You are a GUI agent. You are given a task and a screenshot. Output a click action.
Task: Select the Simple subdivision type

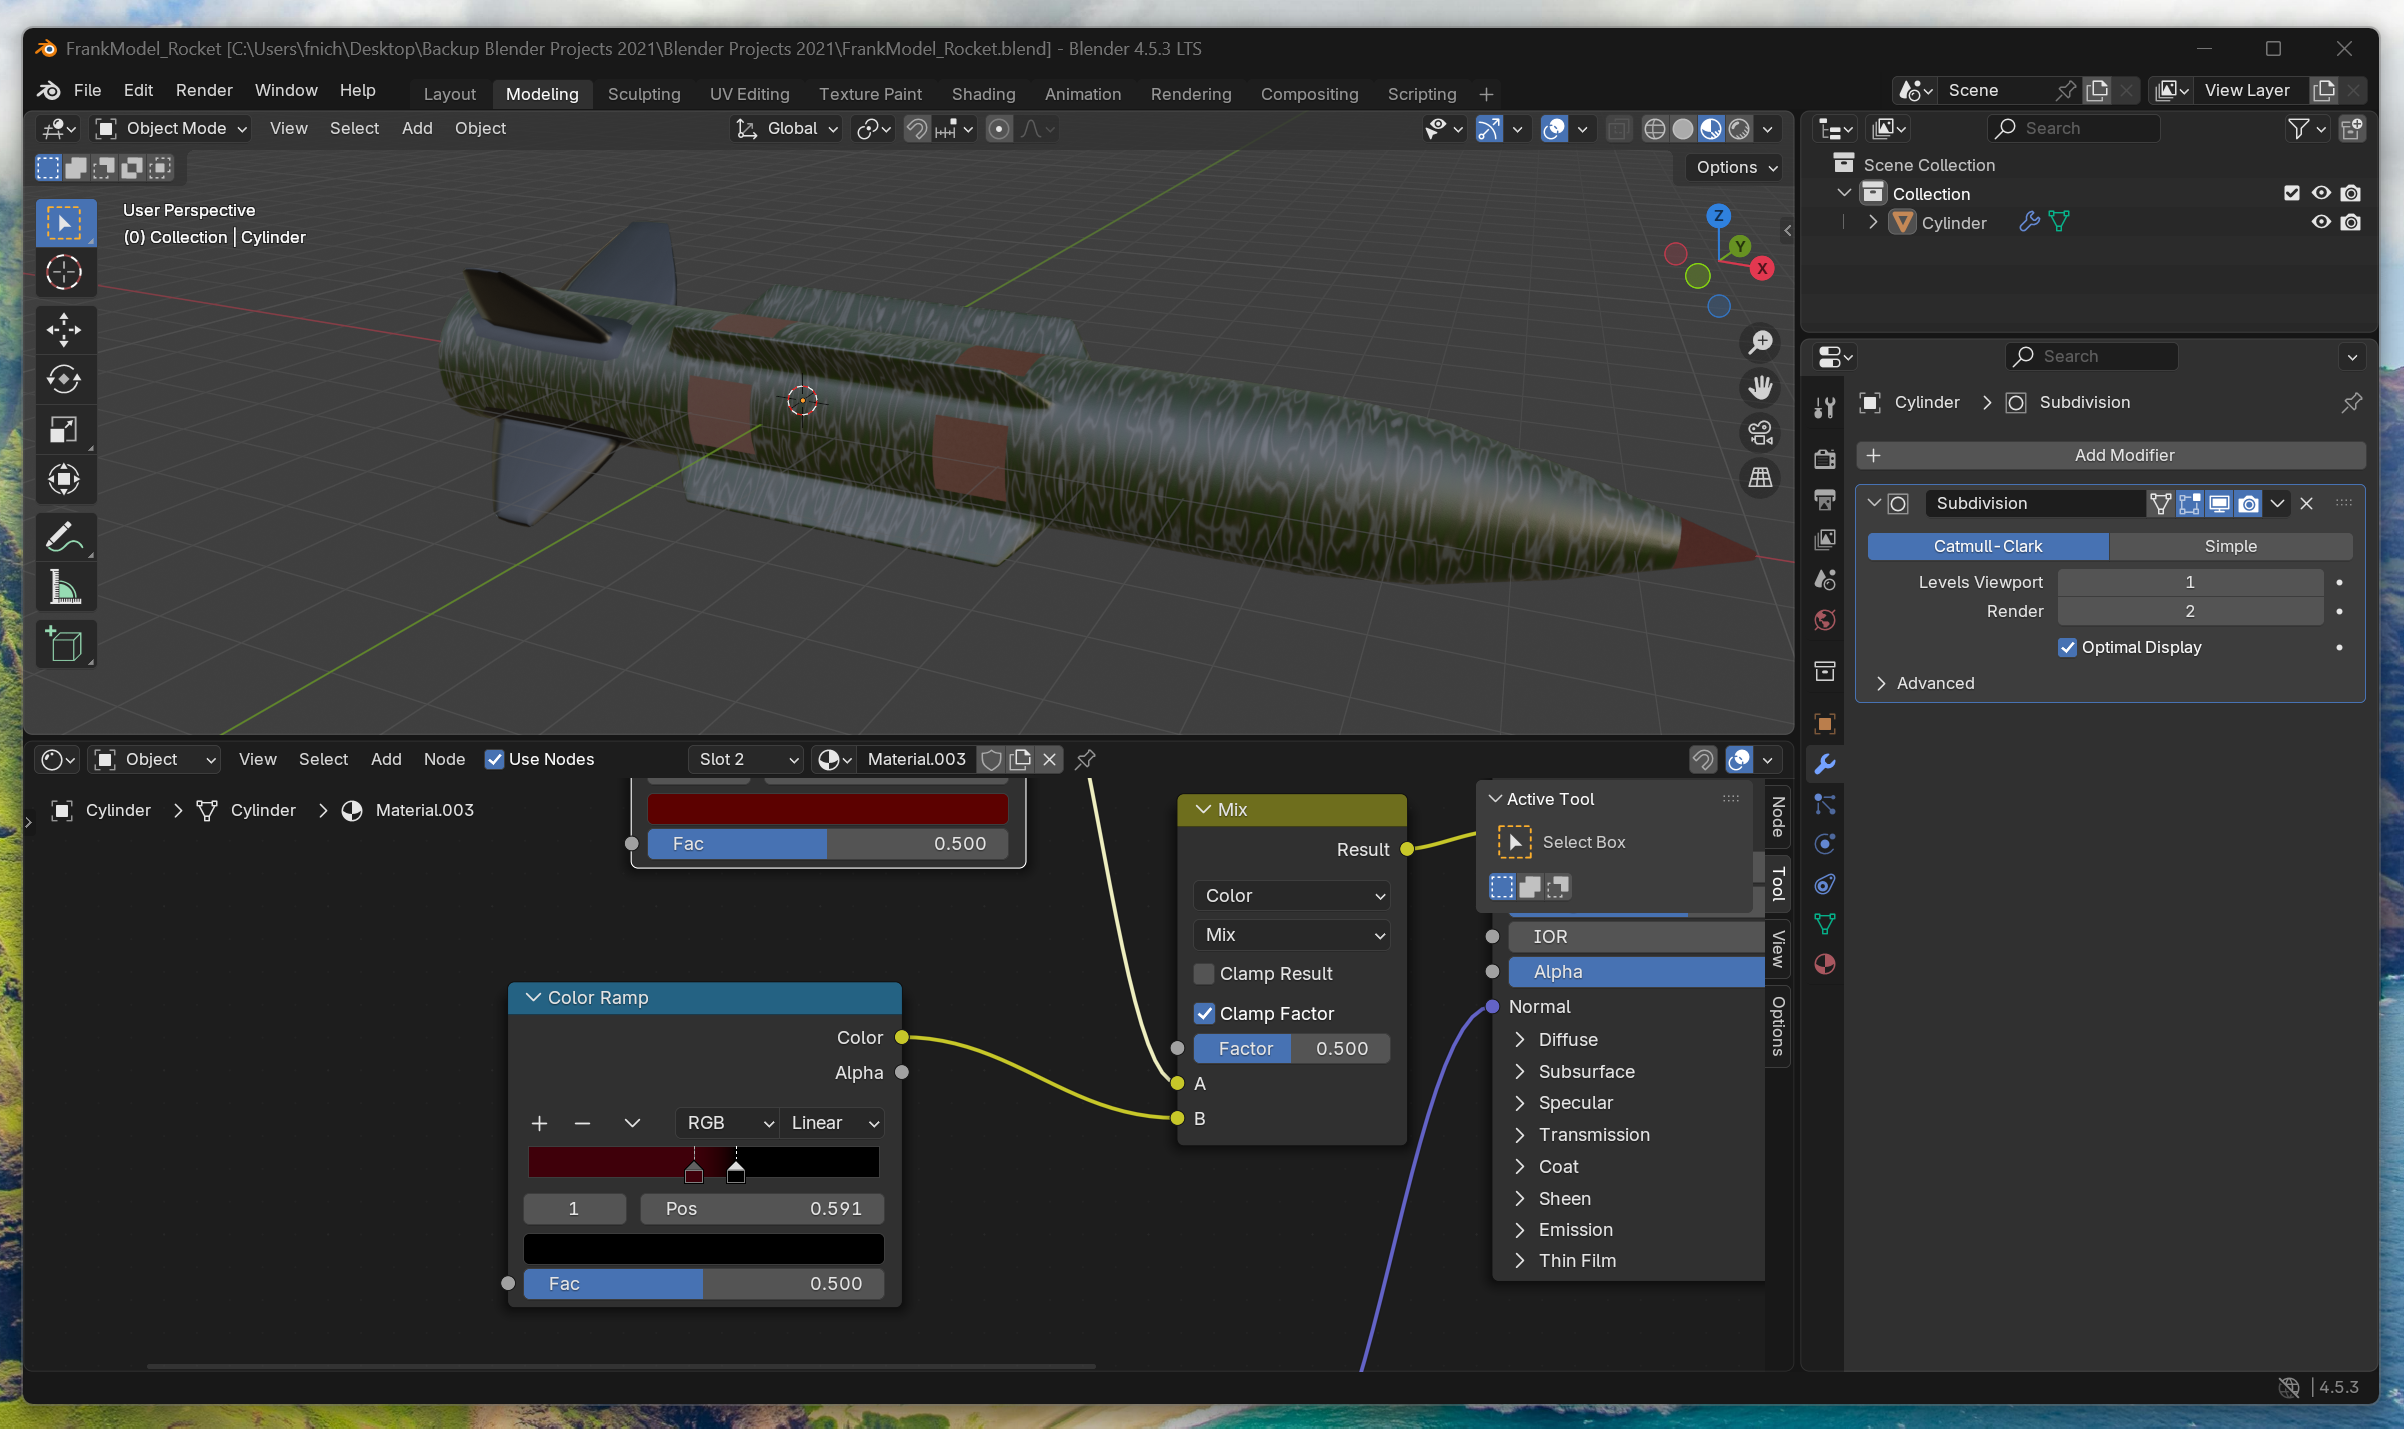click(x=2230, y=546)
